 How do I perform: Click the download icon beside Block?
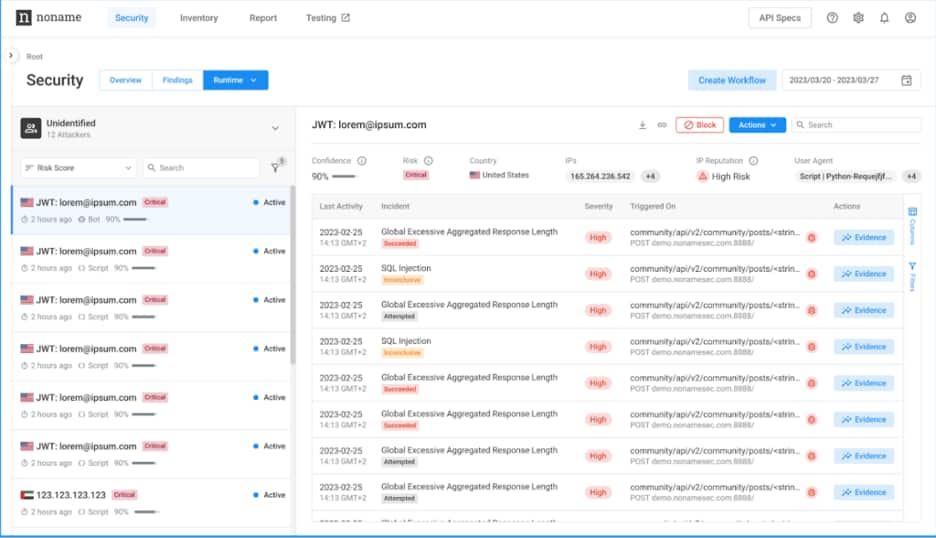(643, 125)
